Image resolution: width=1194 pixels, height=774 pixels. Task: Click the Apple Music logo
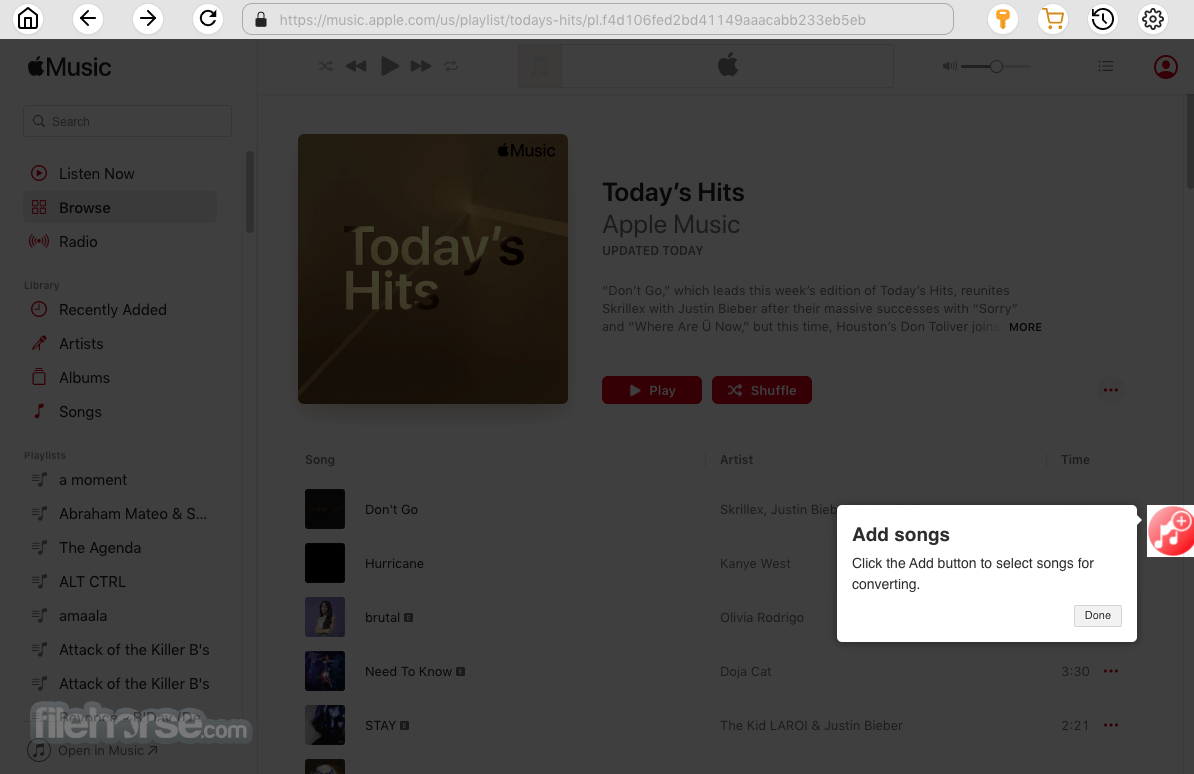pyautogui.click(x=69, y=67)
